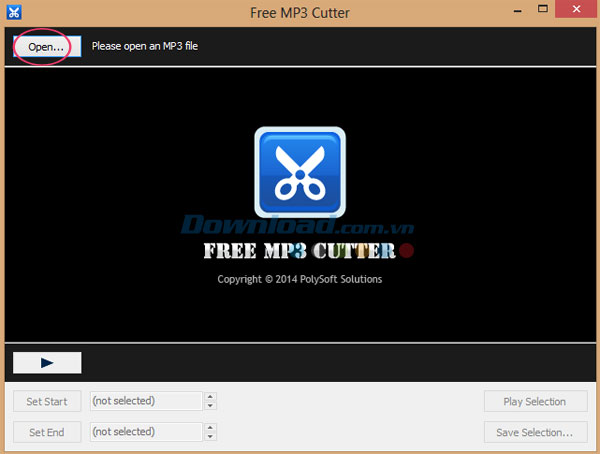Minimize the Free MP3 Cutter window
This screenshot has width=600, height=454.
tap(518, 10)
